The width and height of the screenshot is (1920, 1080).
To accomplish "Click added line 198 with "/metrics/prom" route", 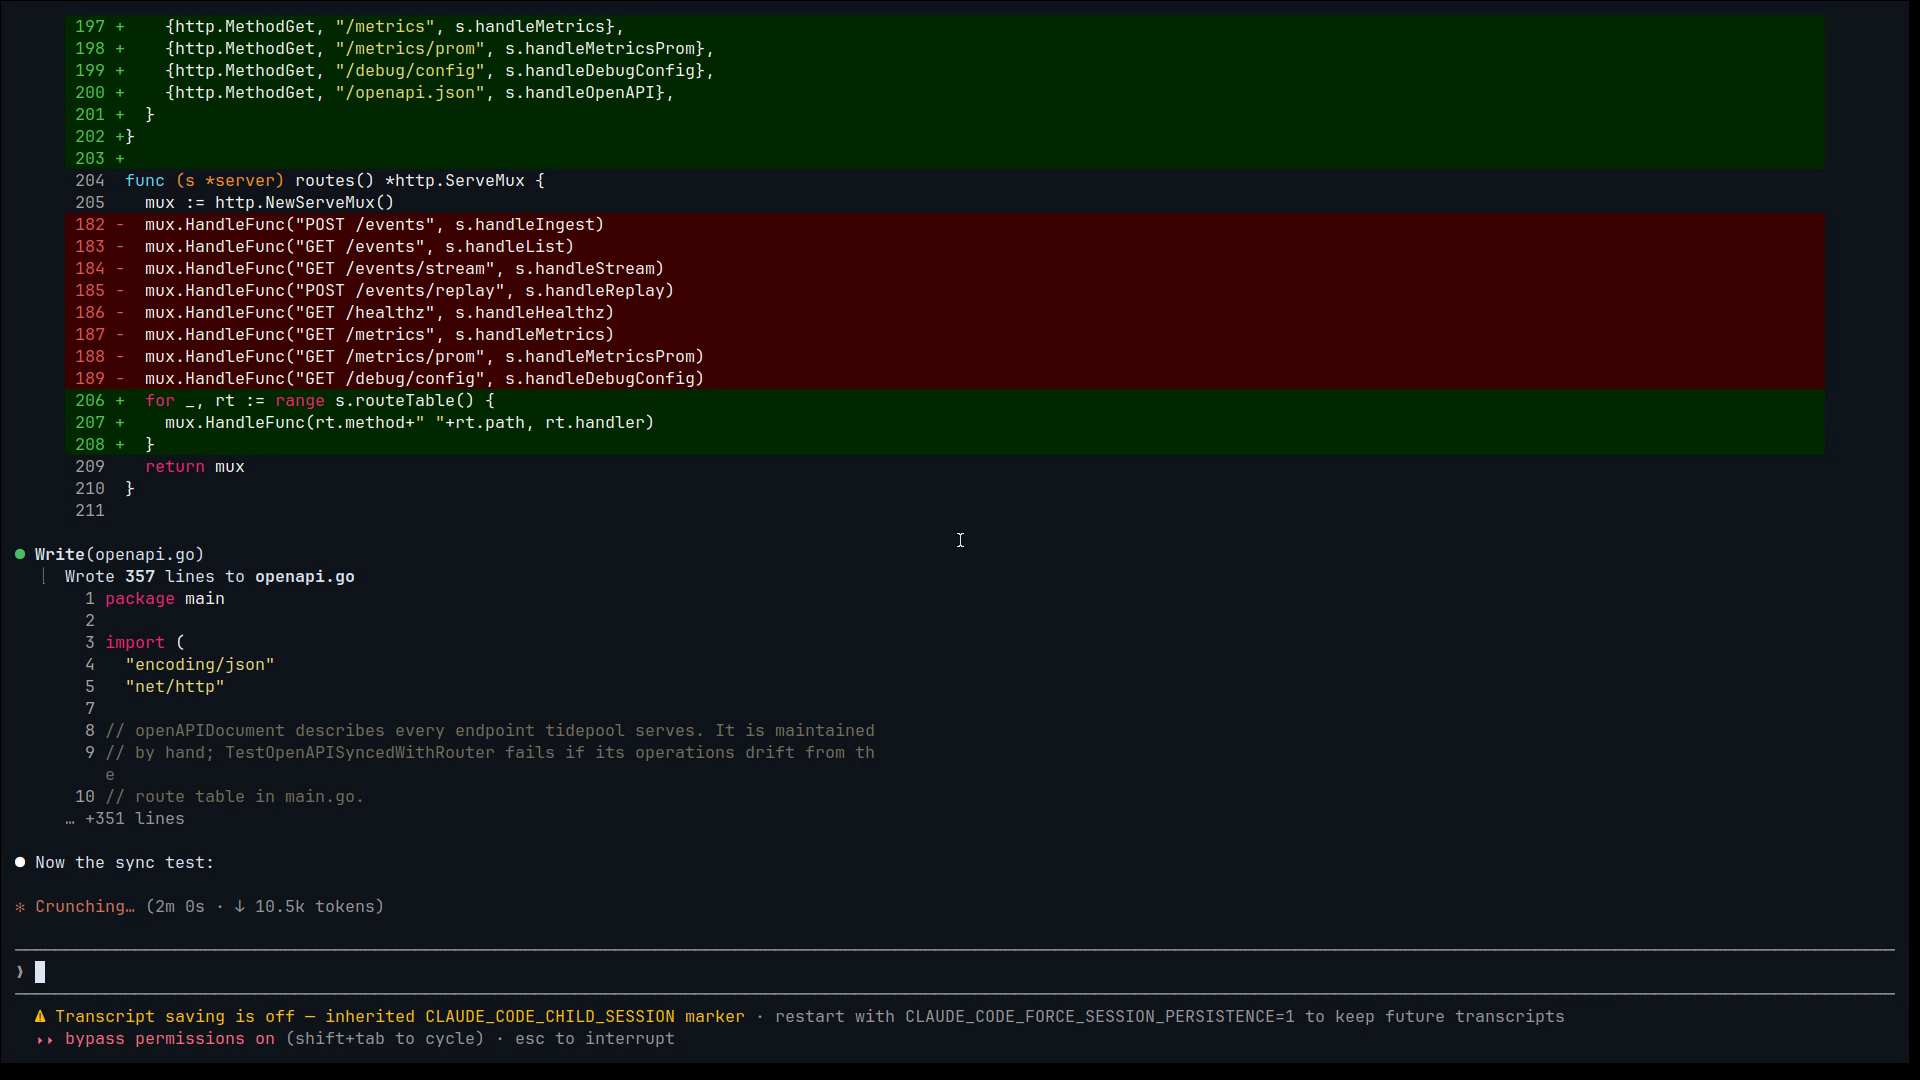I will point(945,49).
